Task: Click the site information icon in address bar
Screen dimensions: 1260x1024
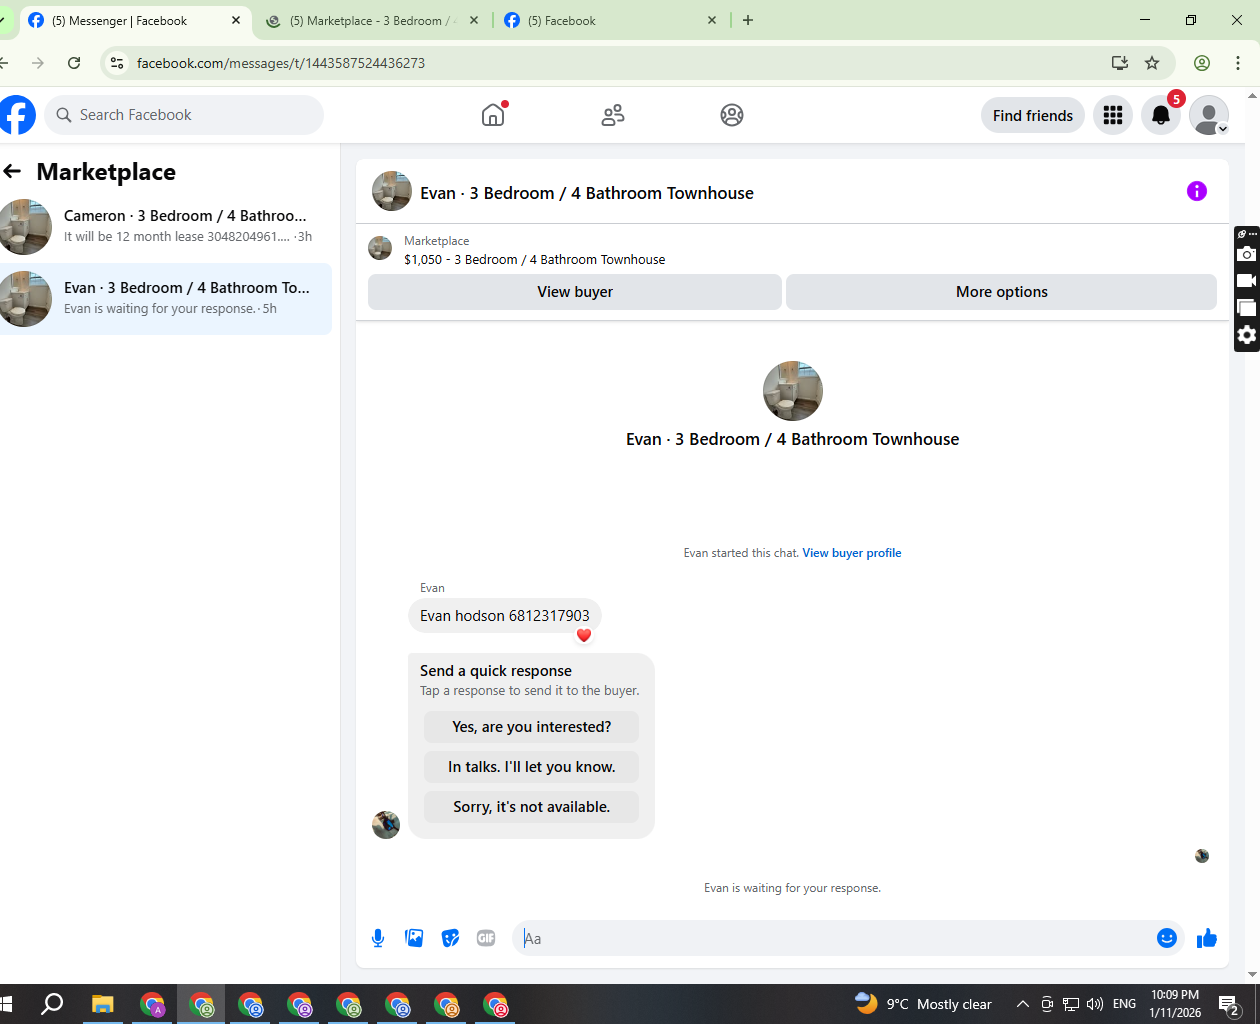Action: tap(117, 63)
